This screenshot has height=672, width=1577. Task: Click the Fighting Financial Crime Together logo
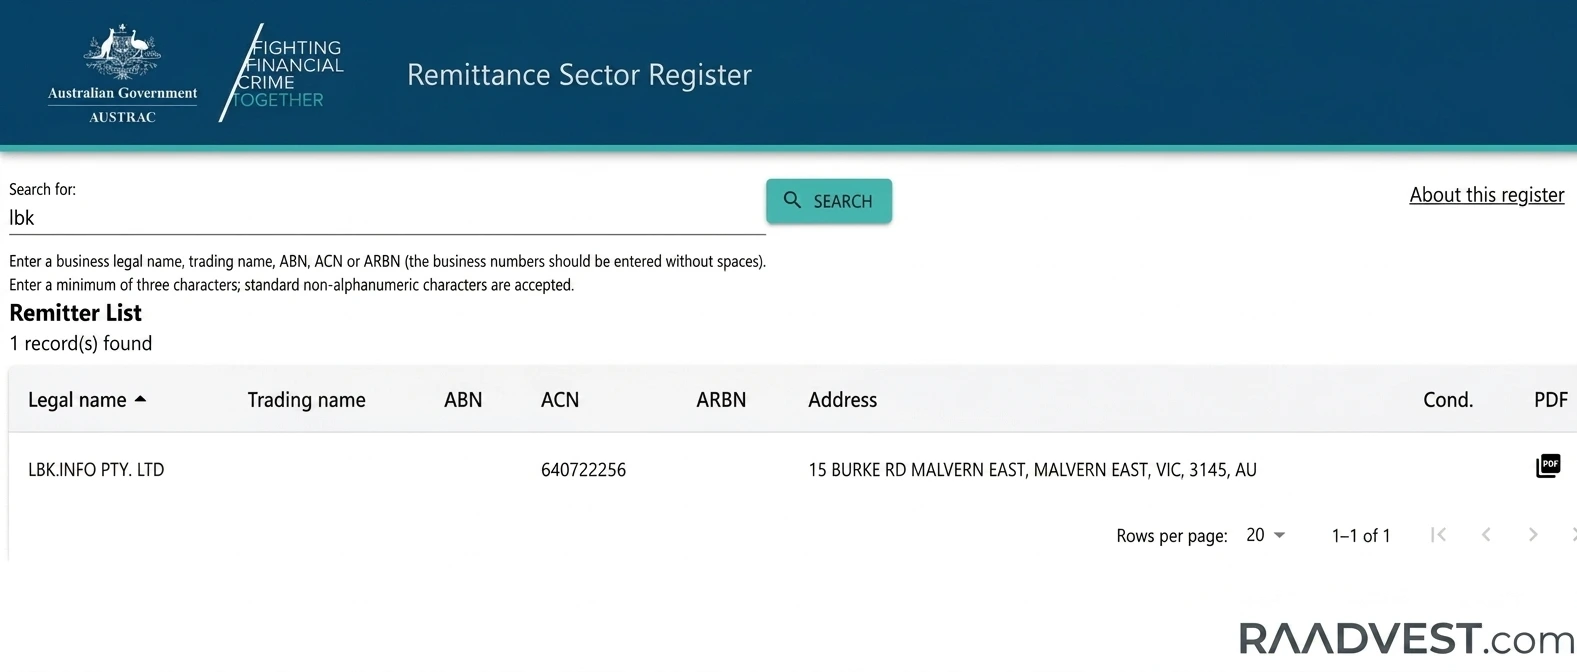coord(282,73)
